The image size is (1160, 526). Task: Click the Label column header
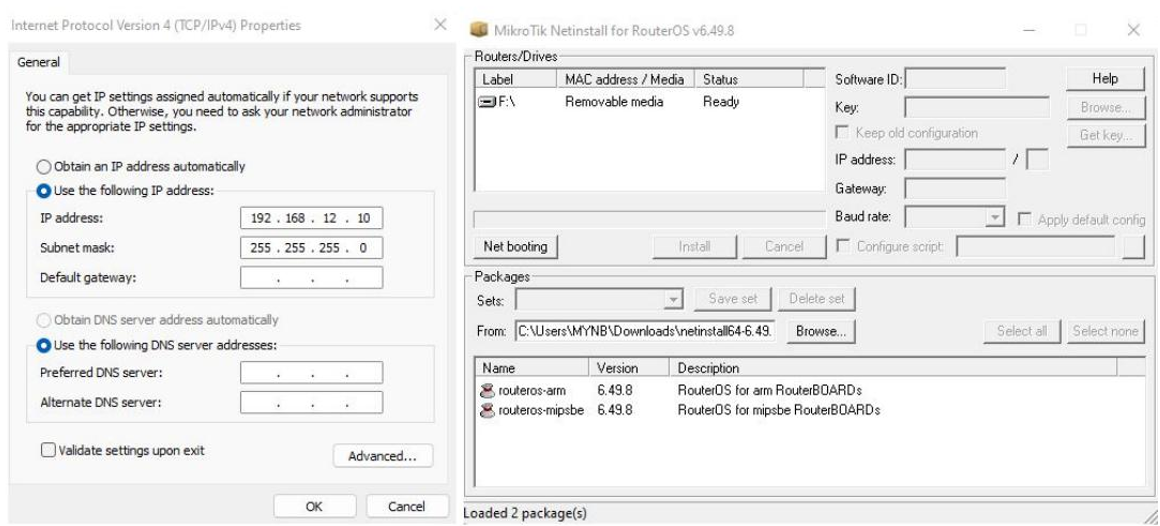coord(516,79)
